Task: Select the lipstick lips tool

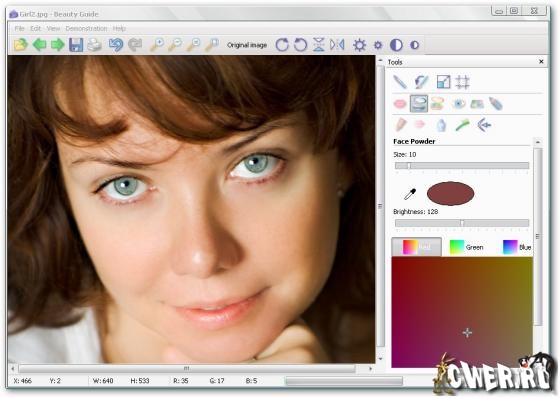Action: (x=400, y=104)
